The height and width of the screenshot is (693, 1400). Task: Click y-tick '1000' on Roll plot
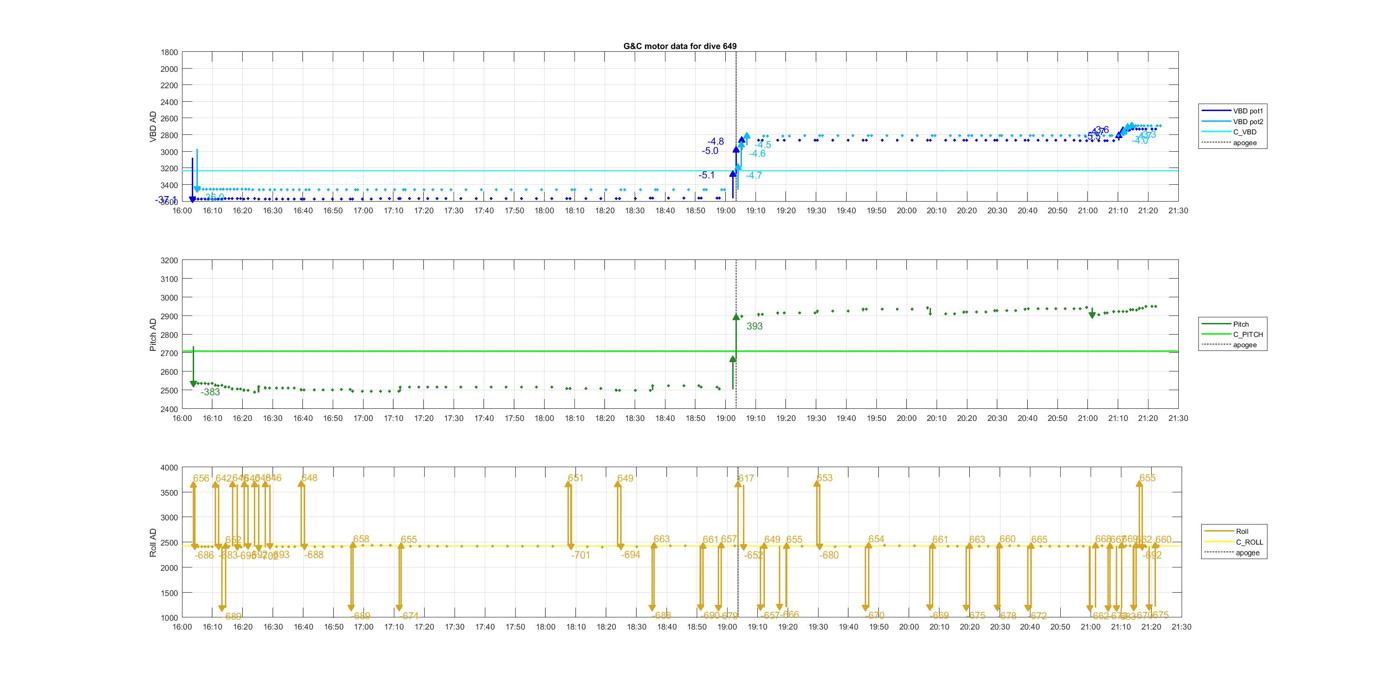168,618
